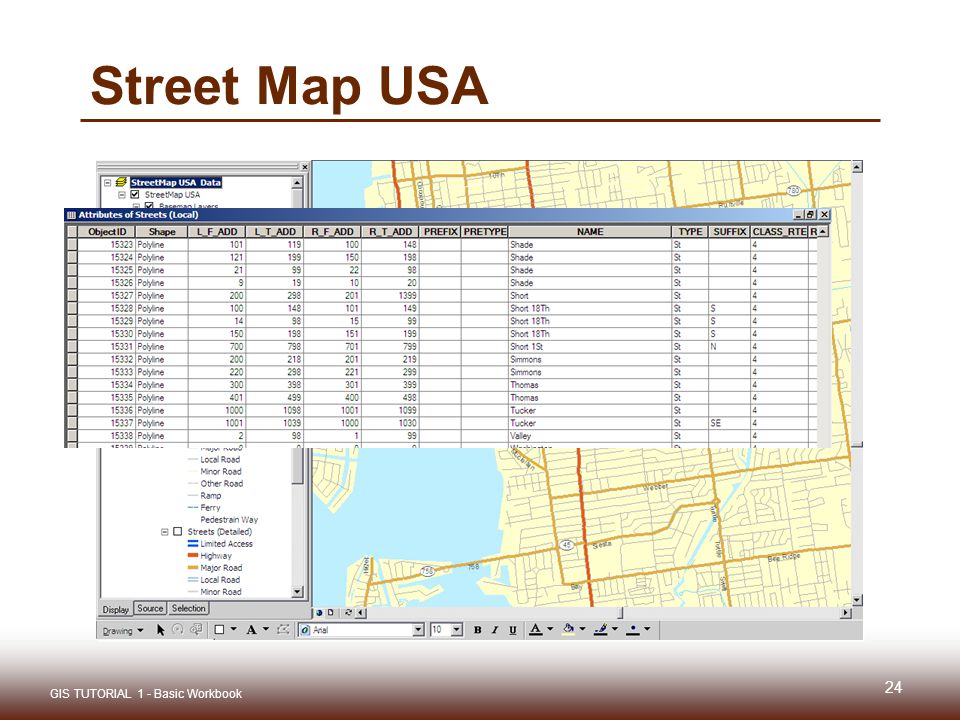Select the row selector for ObjectID 15323

tap(72, 245)
